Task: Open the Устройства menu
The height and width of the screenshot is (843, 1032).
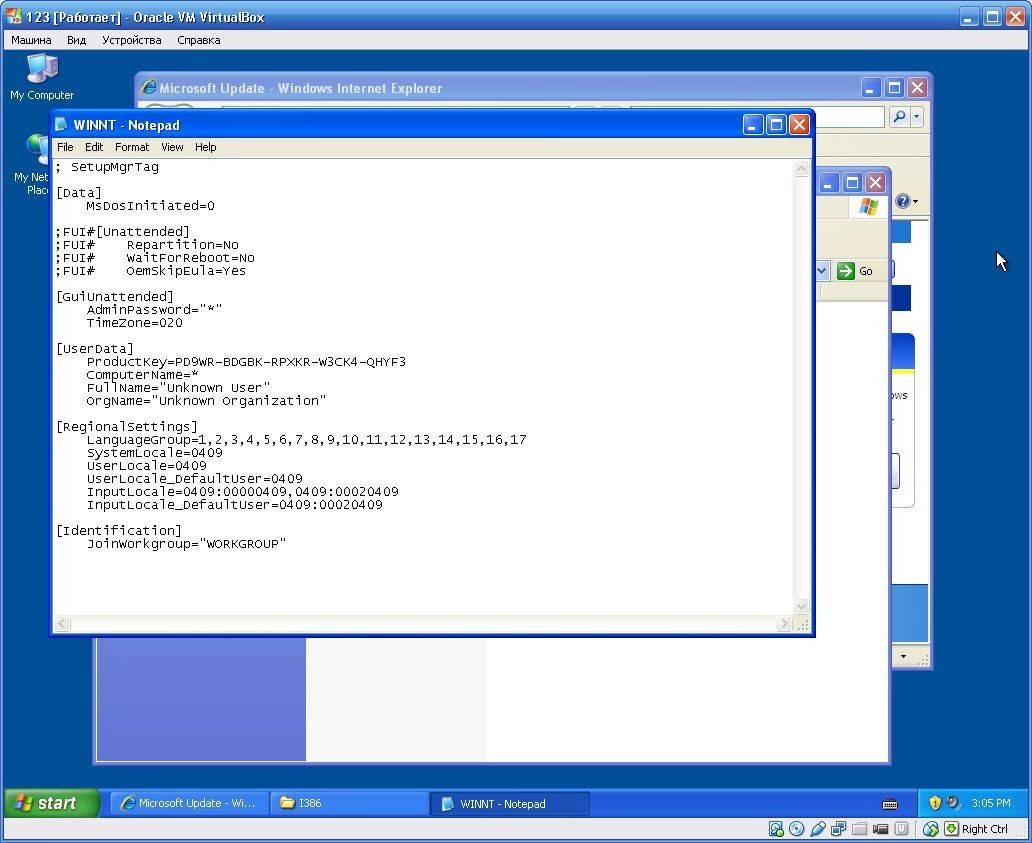Action: point(132,40)
